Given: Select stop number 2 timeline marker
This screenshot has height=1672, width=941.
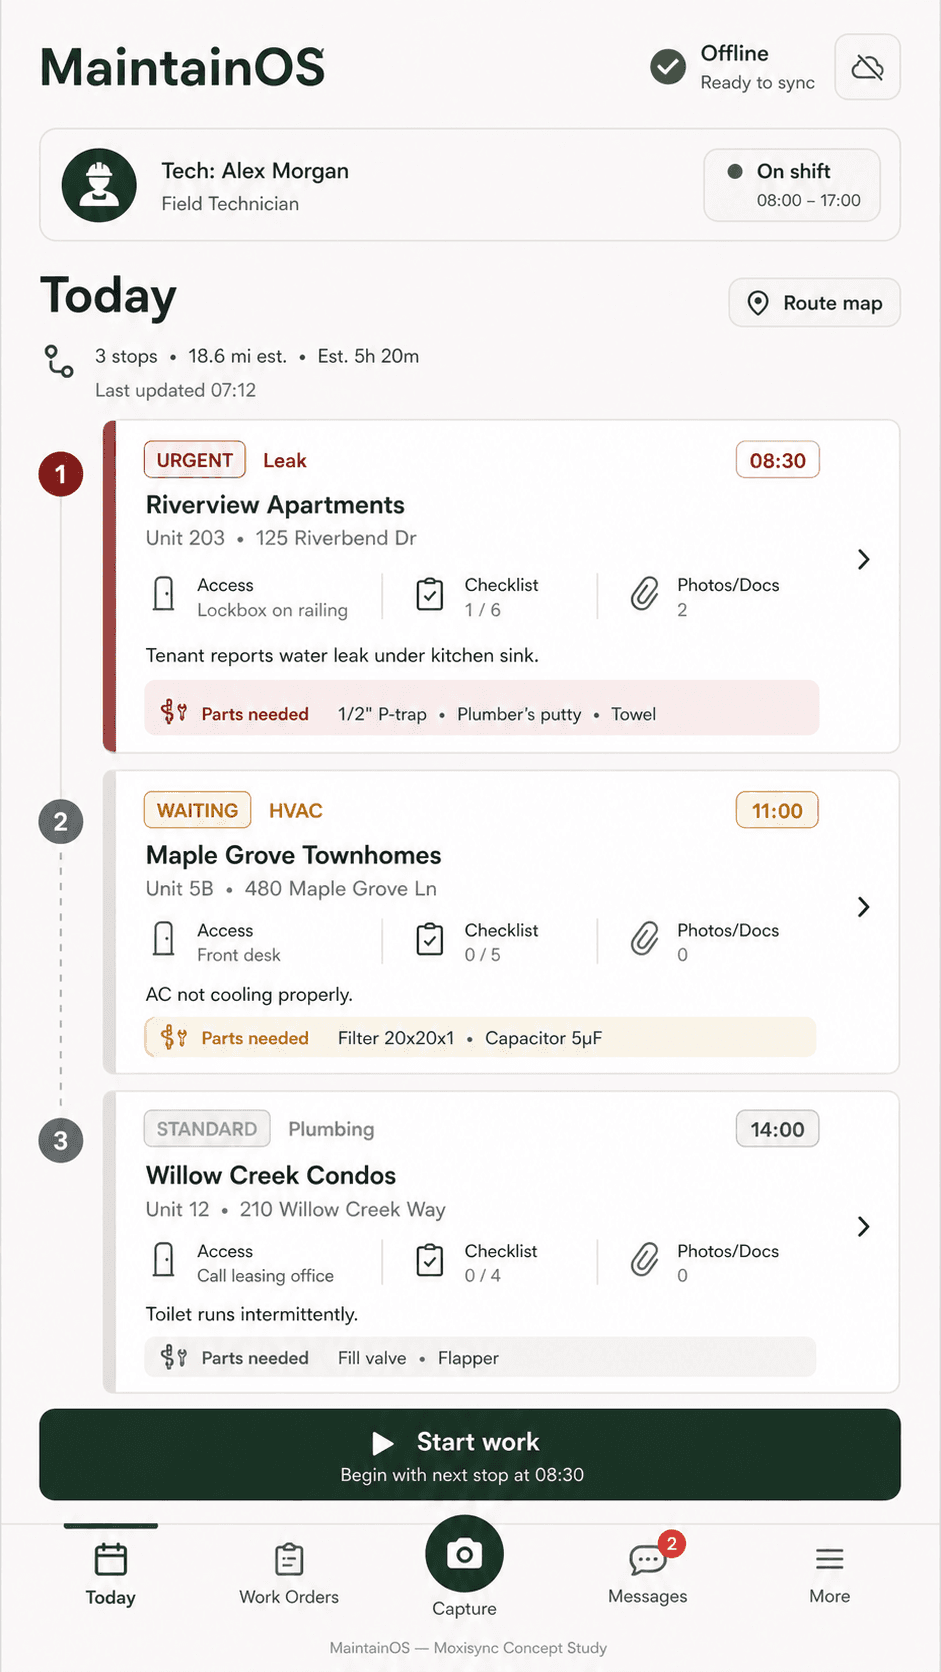Looking at the screenshot, I should [61, 822].
